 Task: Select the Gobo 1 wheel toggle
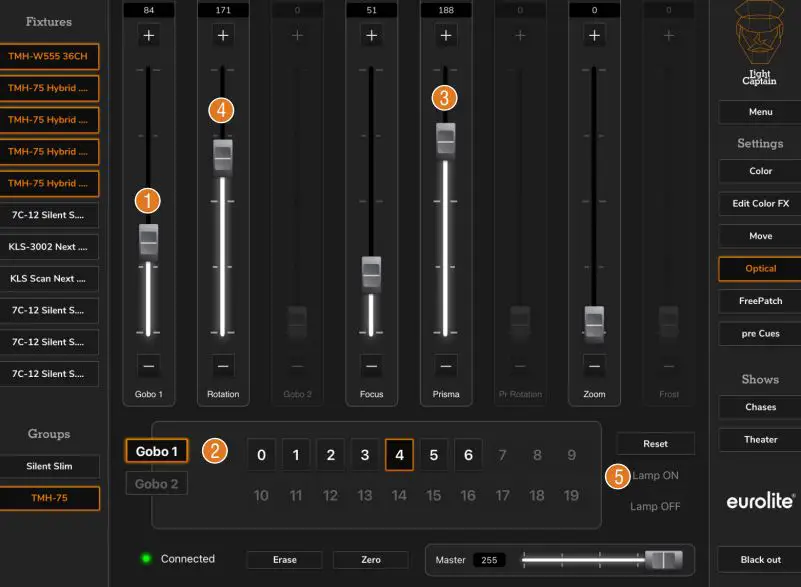[156, 451]
